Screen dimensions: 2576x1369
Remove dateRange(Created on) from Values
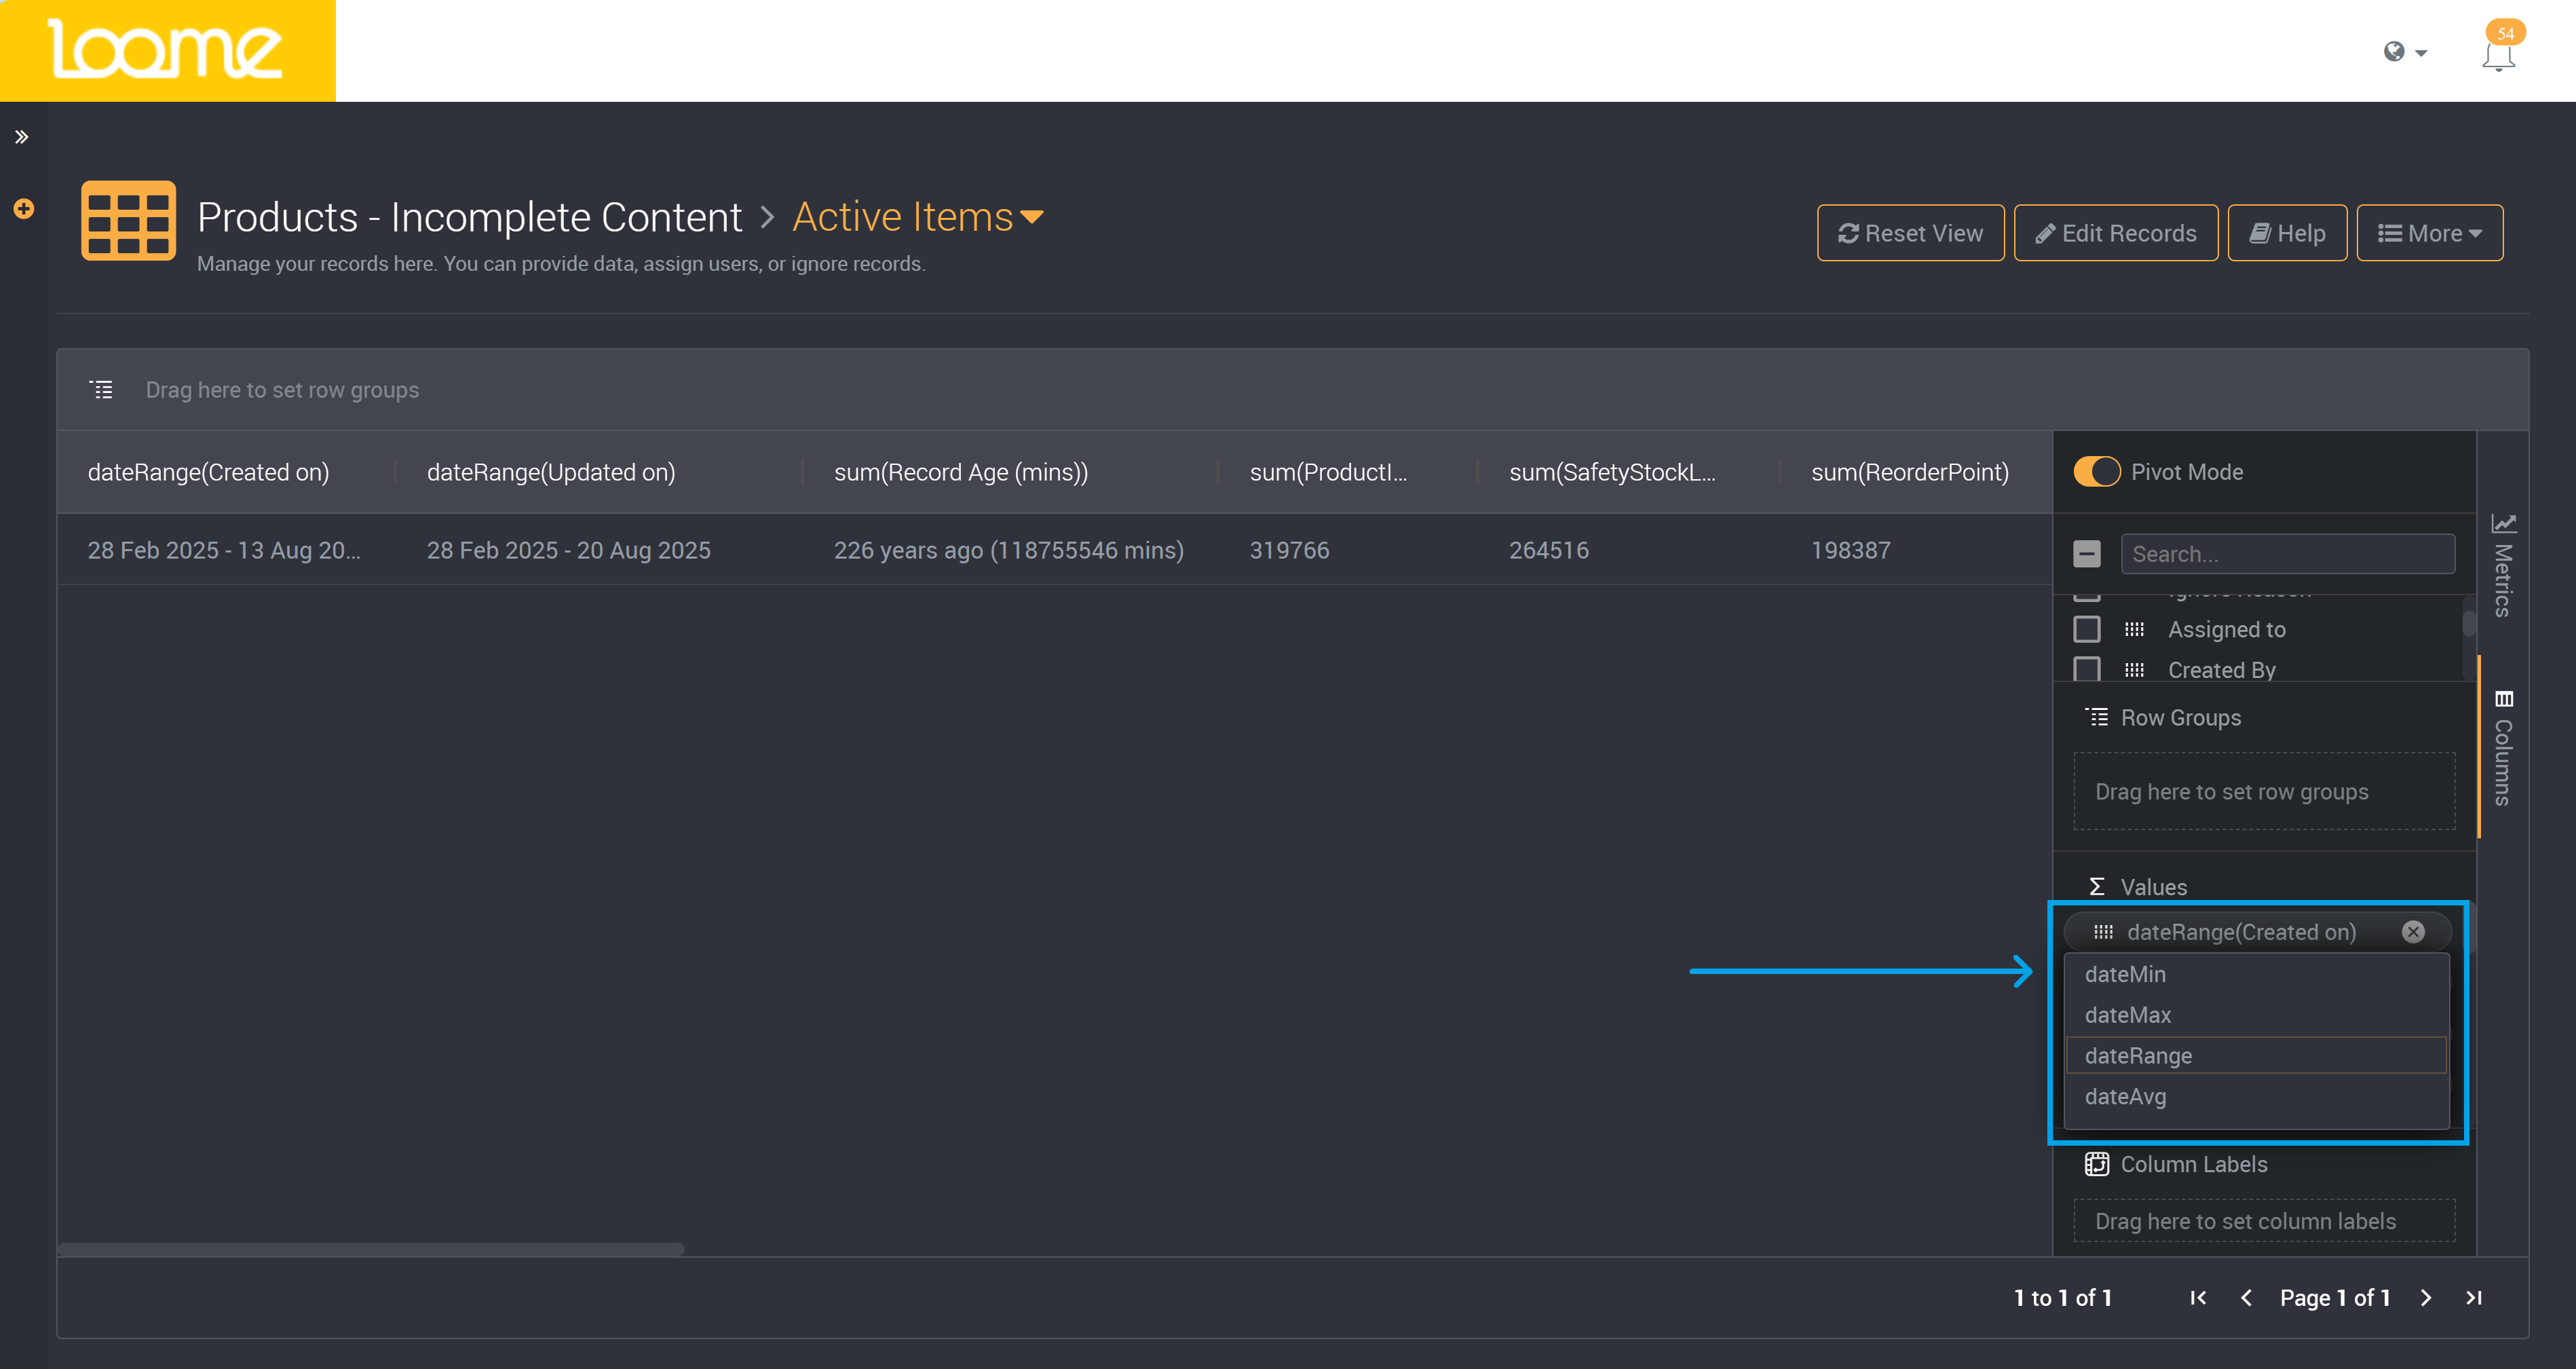(x=2413, y=932)
